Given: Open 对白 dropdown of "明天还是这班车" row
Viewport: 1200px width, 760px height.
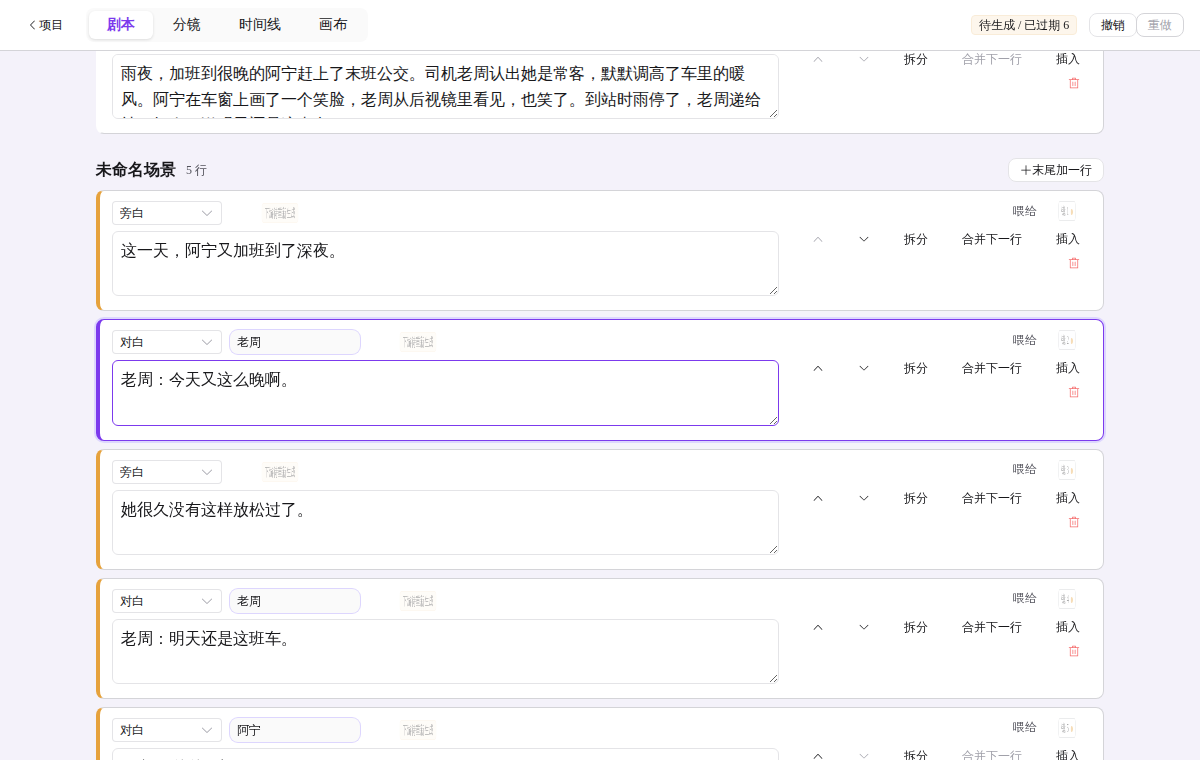Looking at the screenshot, I should [x=167, y=601].
